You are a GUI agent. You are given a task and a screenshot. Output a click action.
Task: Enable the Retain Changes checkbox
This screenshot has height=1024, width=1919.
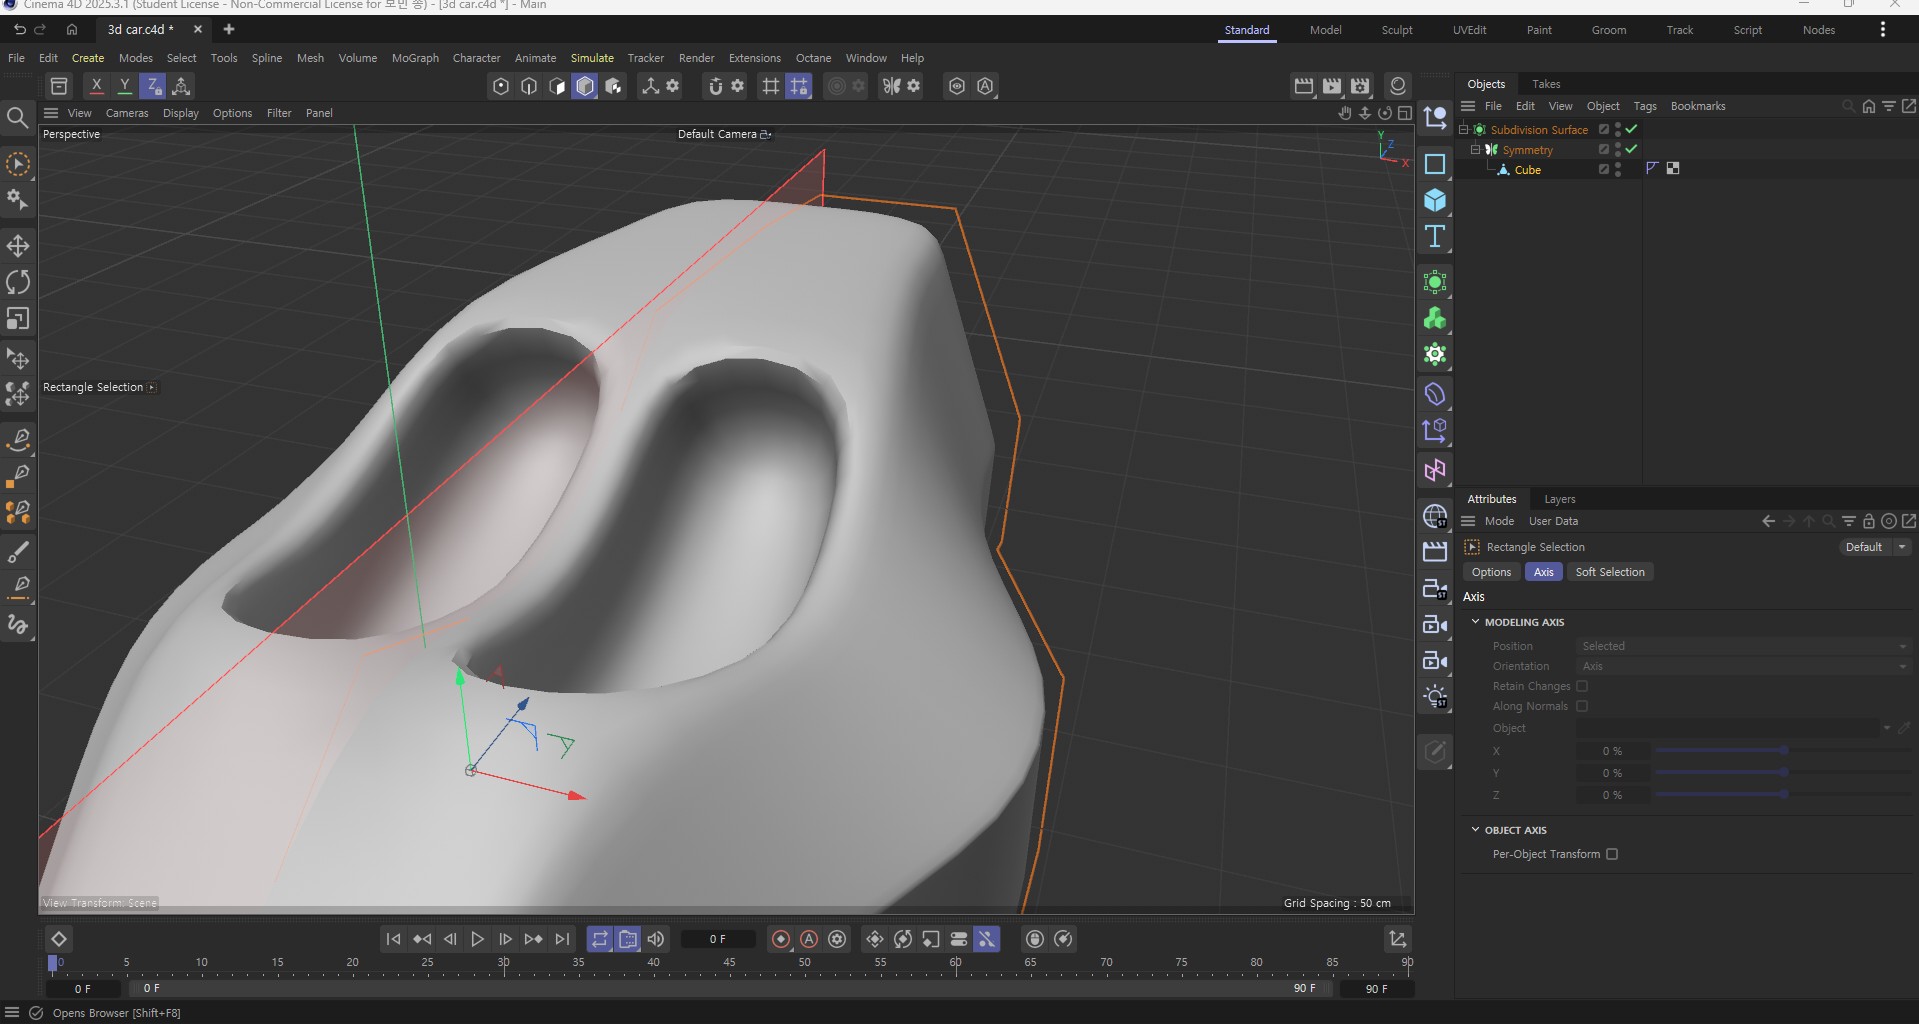1582,686
